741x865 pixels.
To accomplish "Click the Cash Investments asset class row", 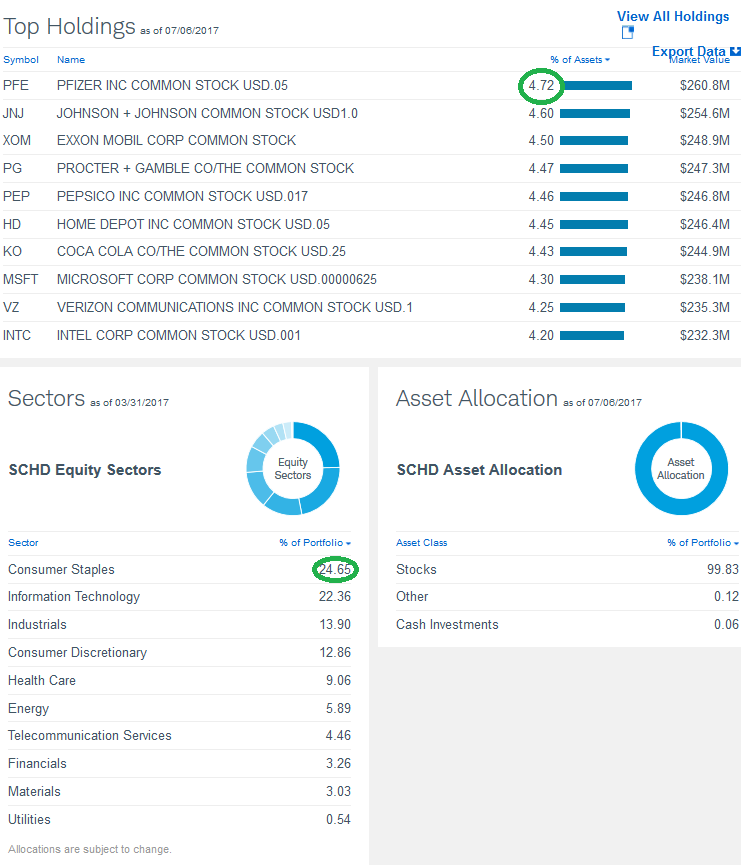I will click(567, 624).
